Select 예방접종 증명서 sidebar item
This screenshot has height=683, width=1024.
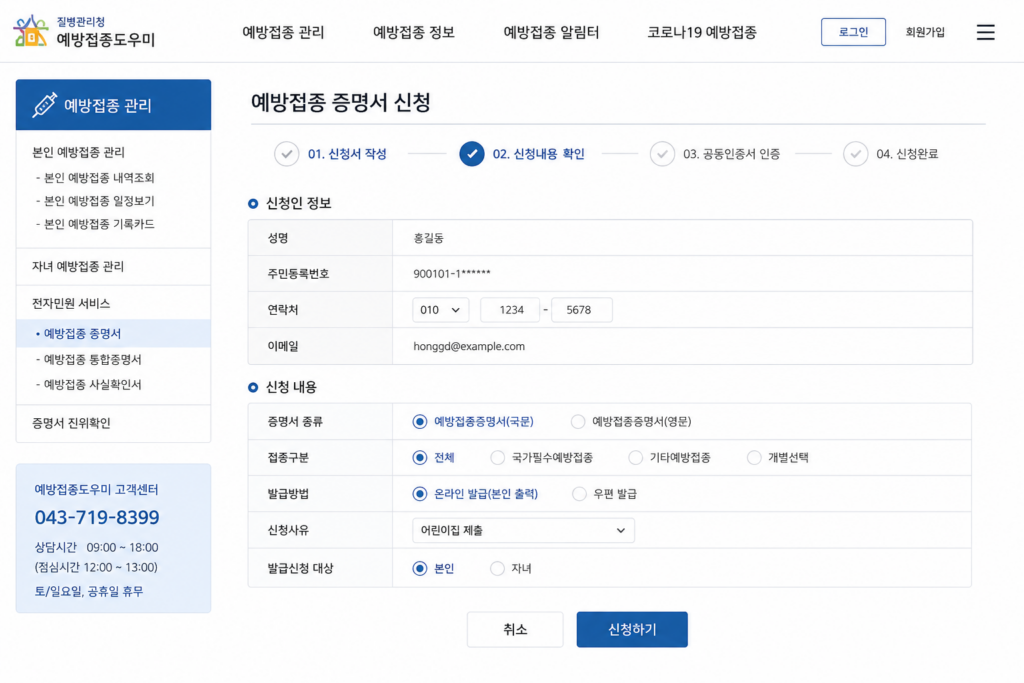114,334
